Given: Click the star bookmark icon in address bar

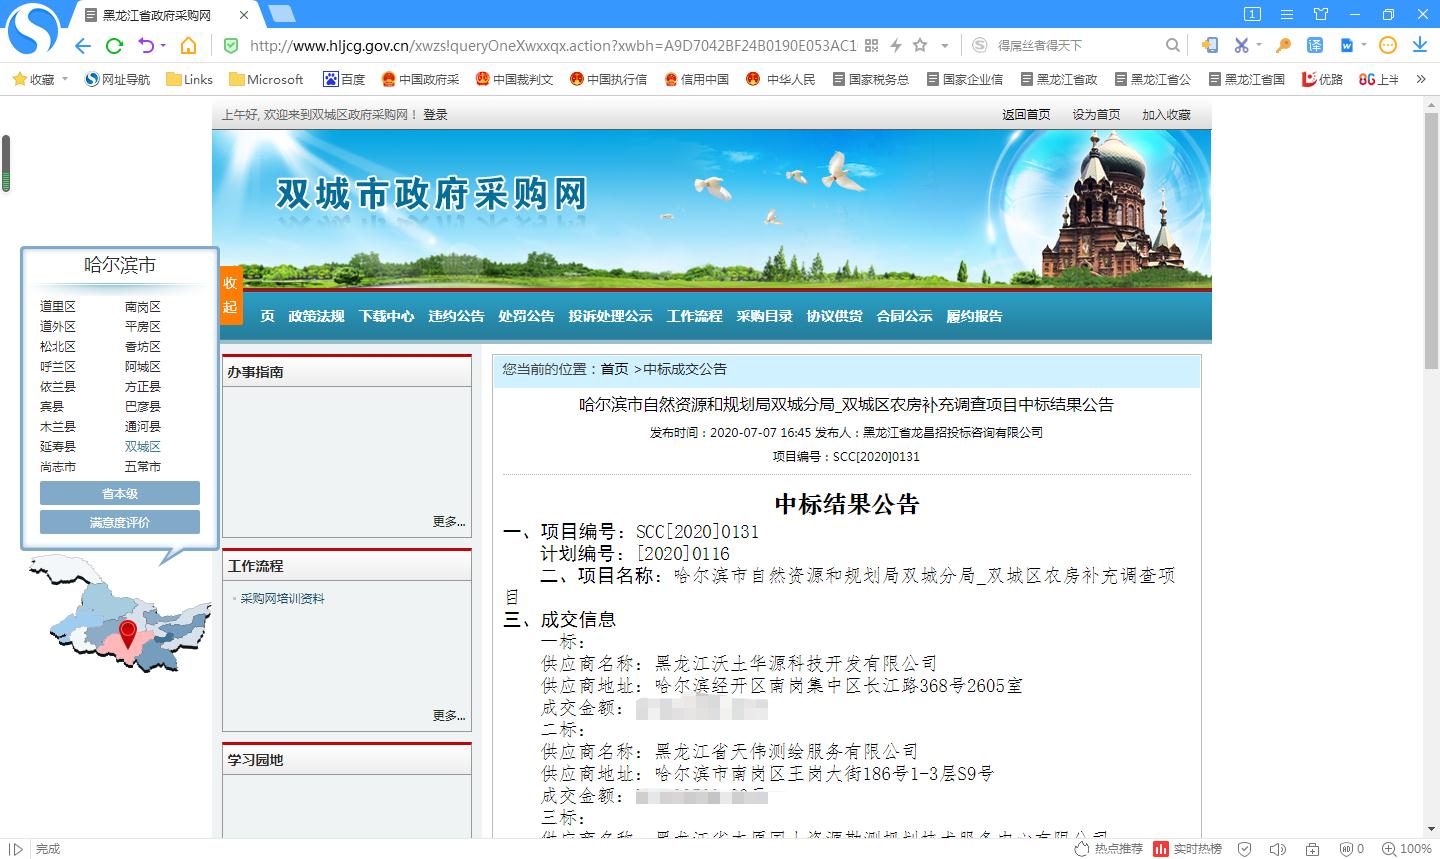Looking at the screenshot, I should (x=920, y=45).
